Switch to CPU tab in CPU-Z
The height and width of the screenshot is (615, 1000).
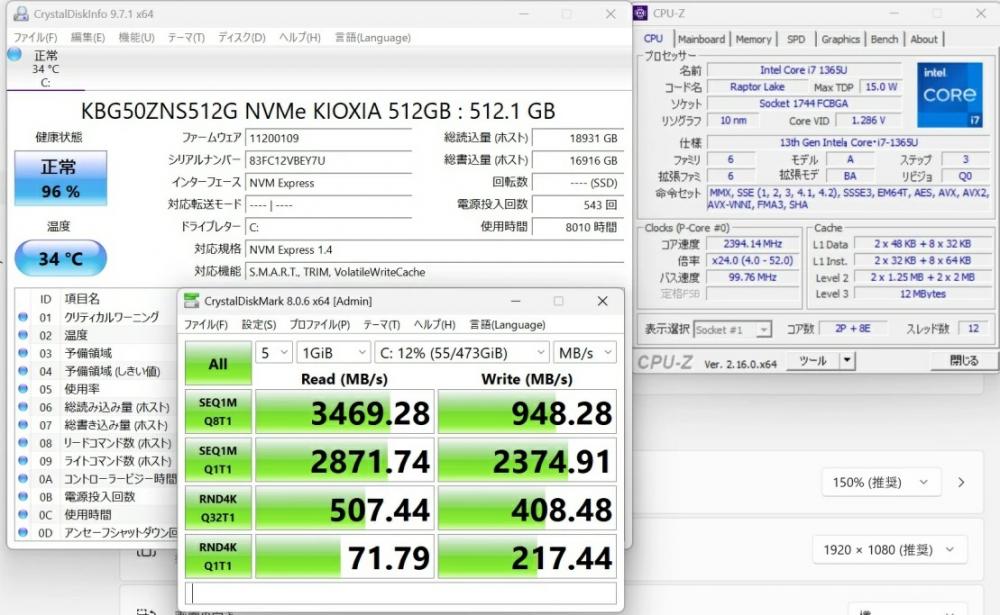click(653, 39)
